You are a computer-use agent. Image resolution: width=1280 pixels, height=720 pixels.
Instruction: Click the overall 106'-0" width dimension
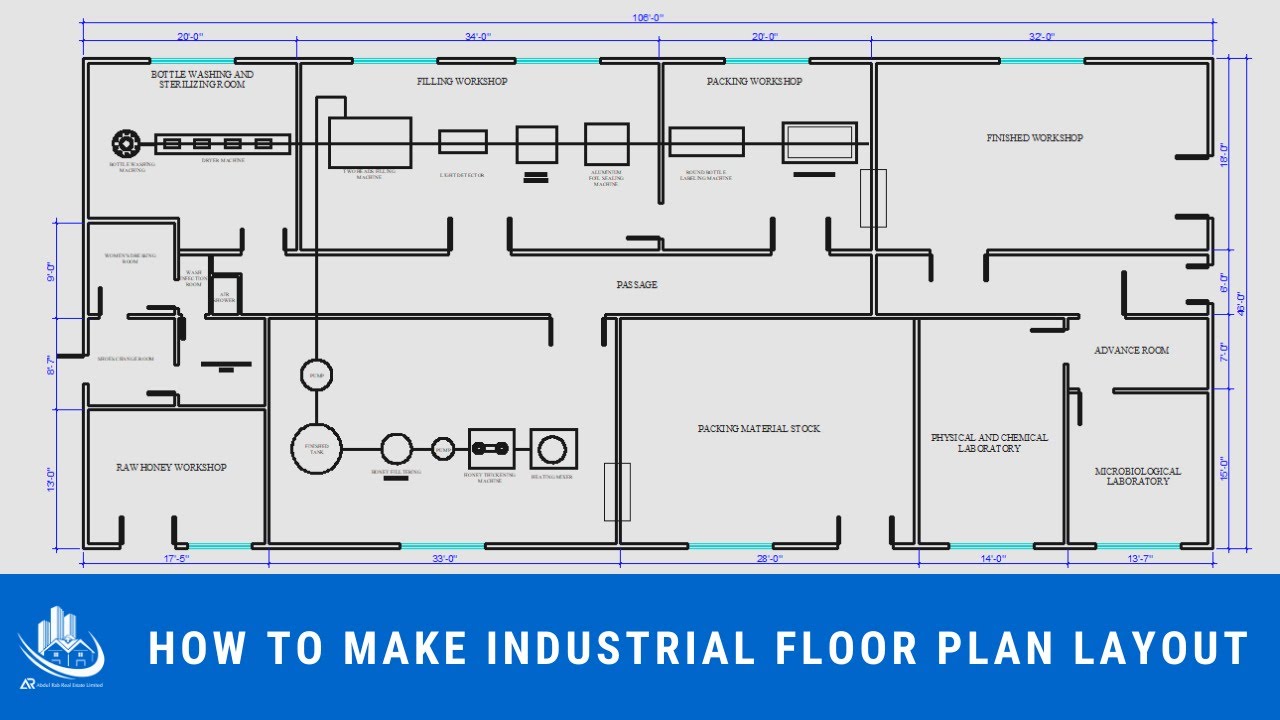point(647,17)
